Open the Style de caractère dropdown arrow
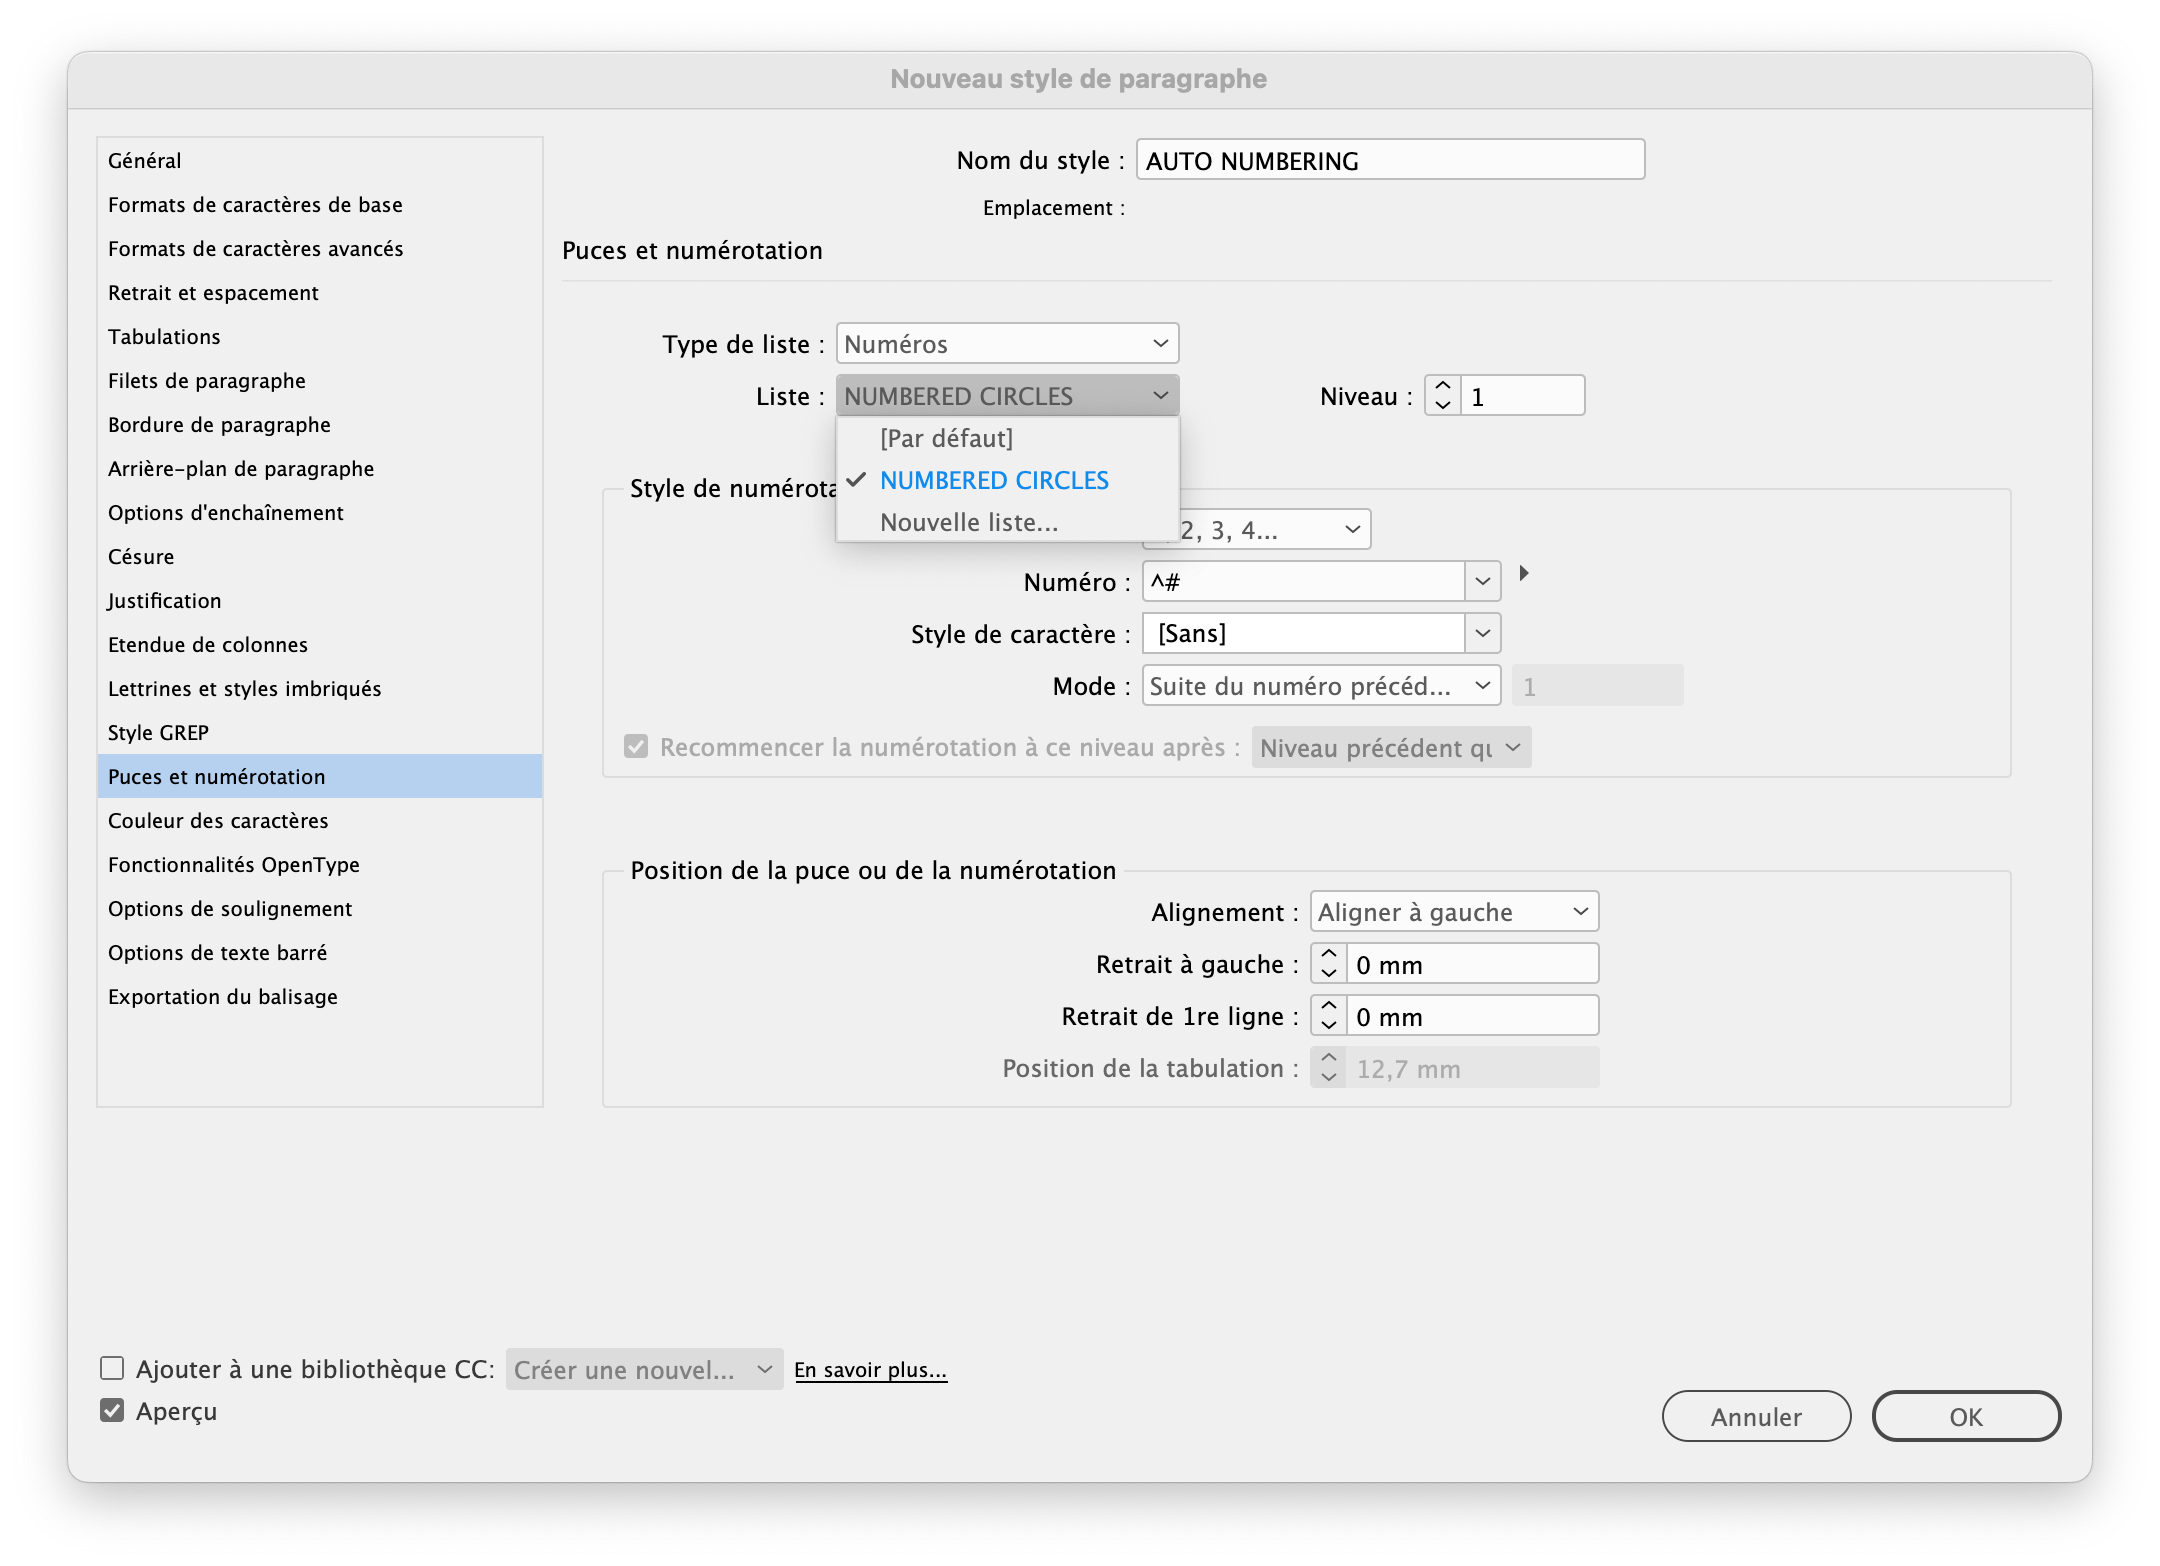2160x1566 pixels. pyautogui.click(x=1483, y=634)
